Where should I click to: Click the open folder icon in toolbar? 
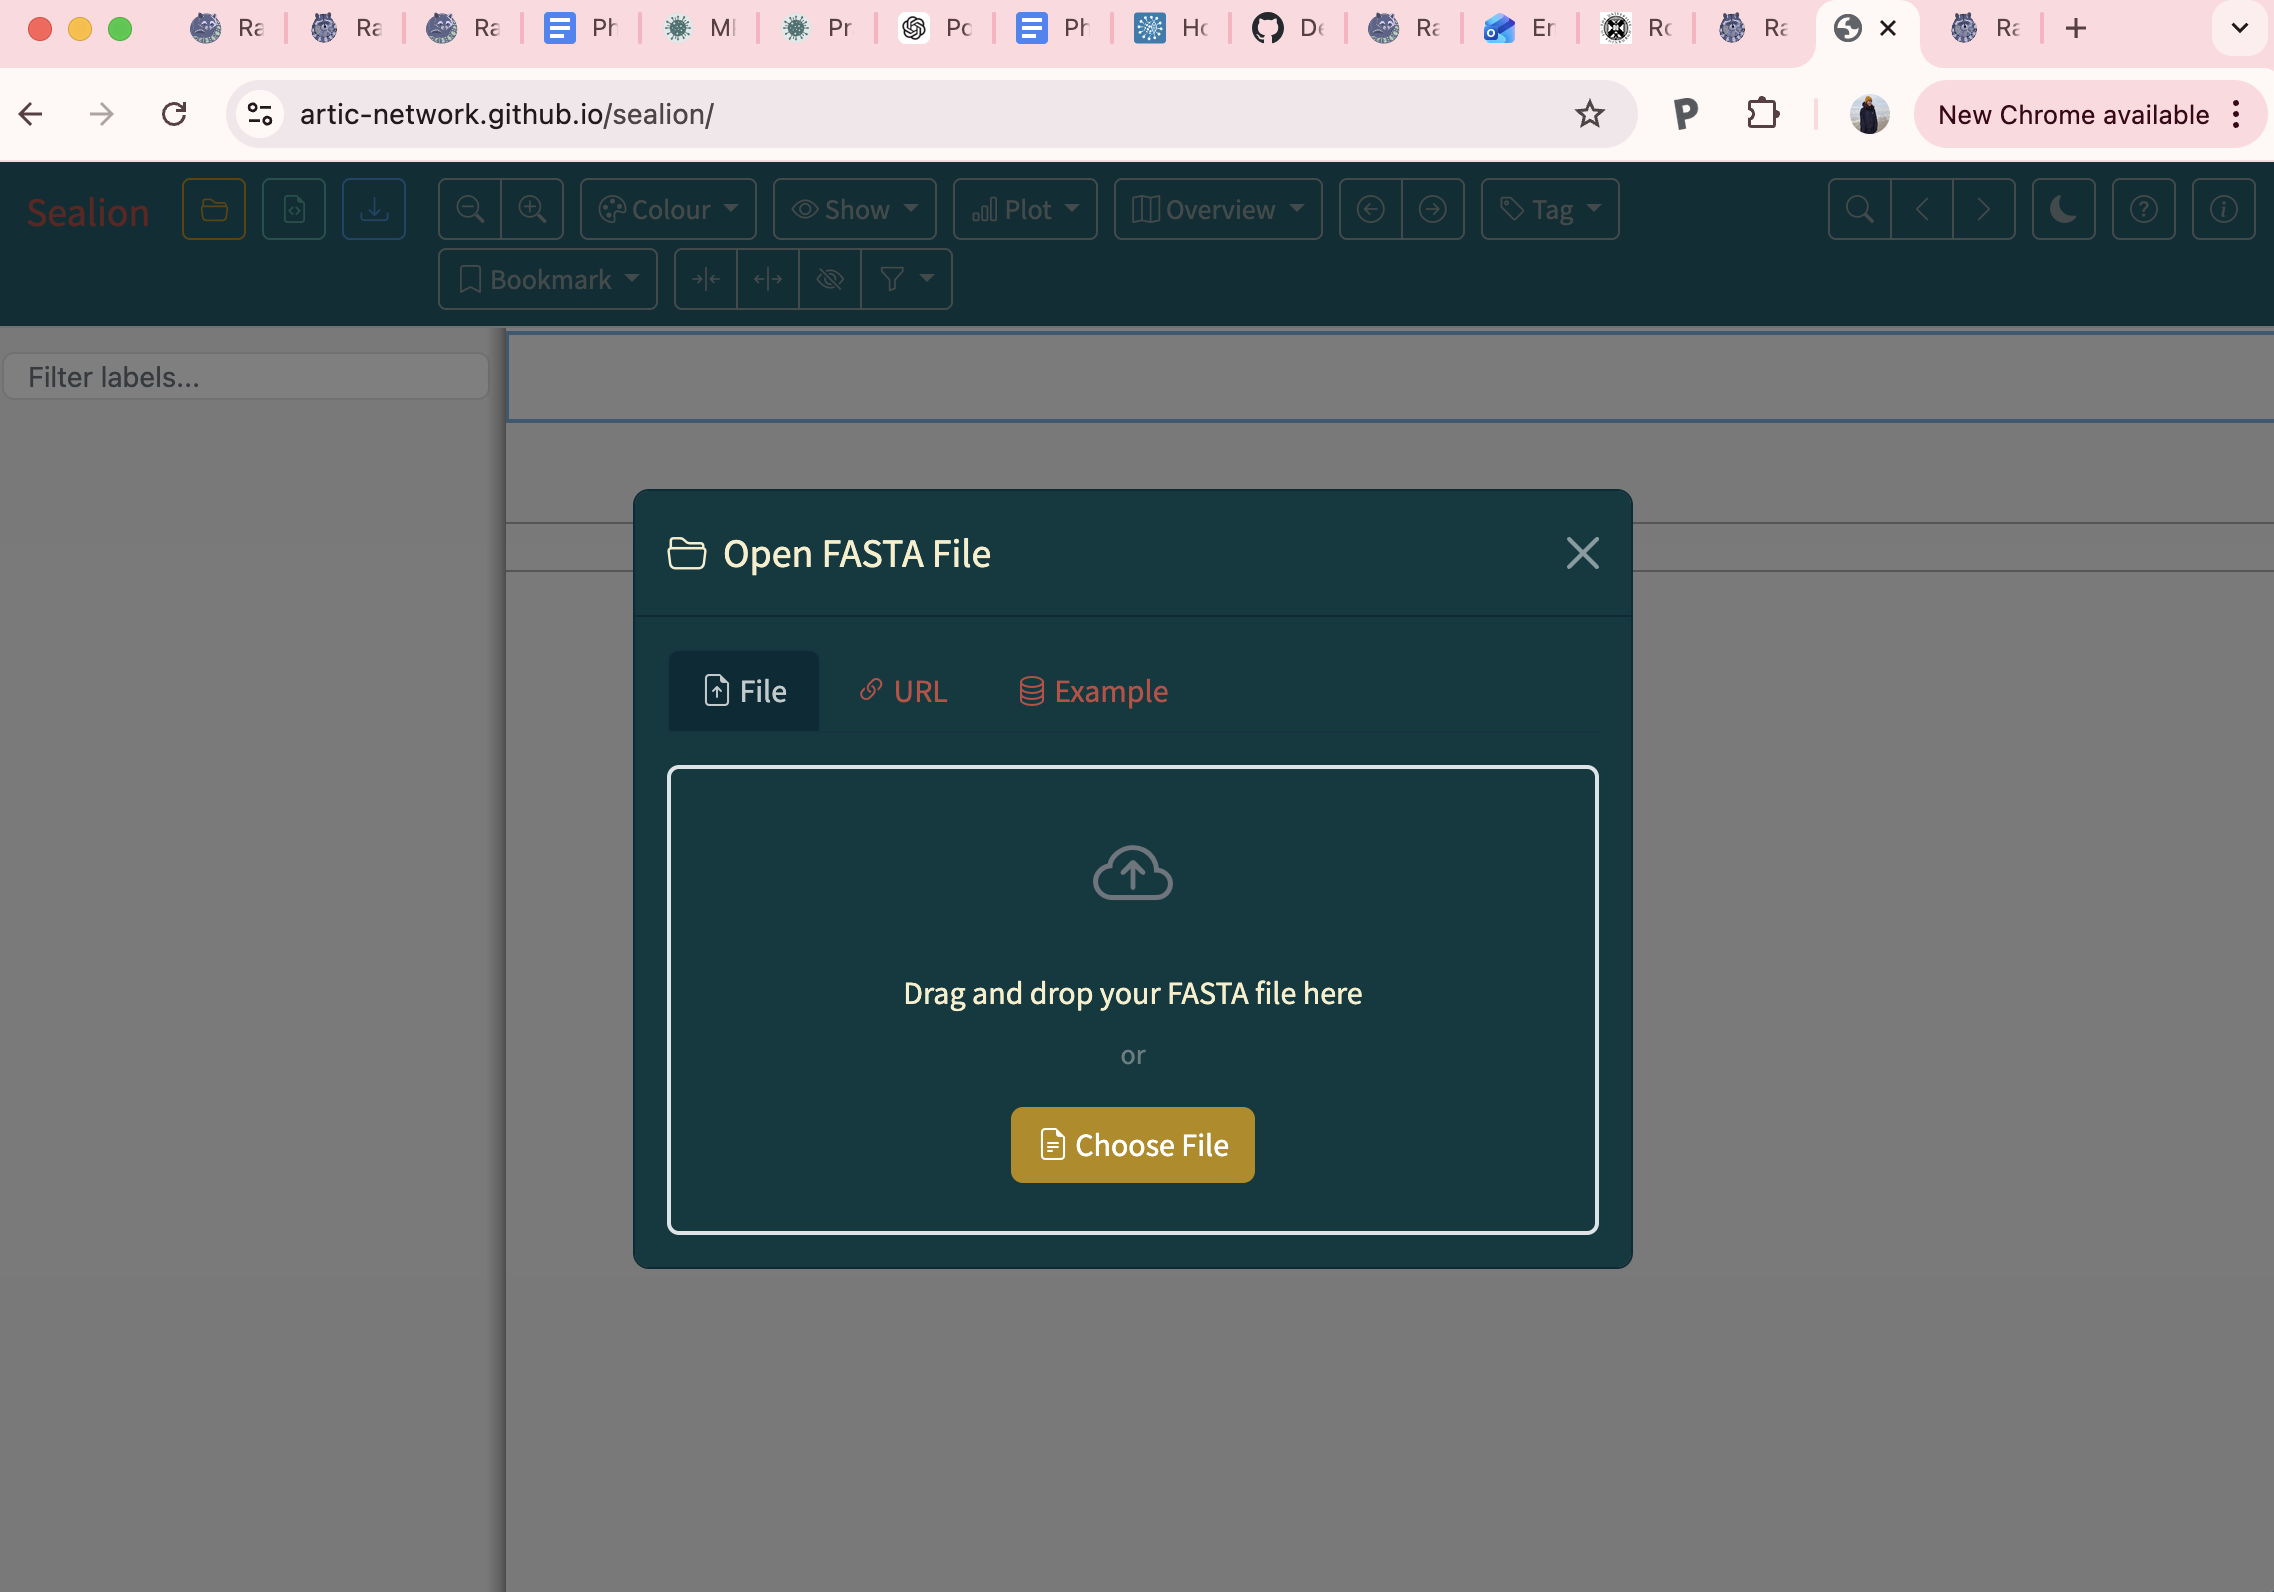[214, 209]
